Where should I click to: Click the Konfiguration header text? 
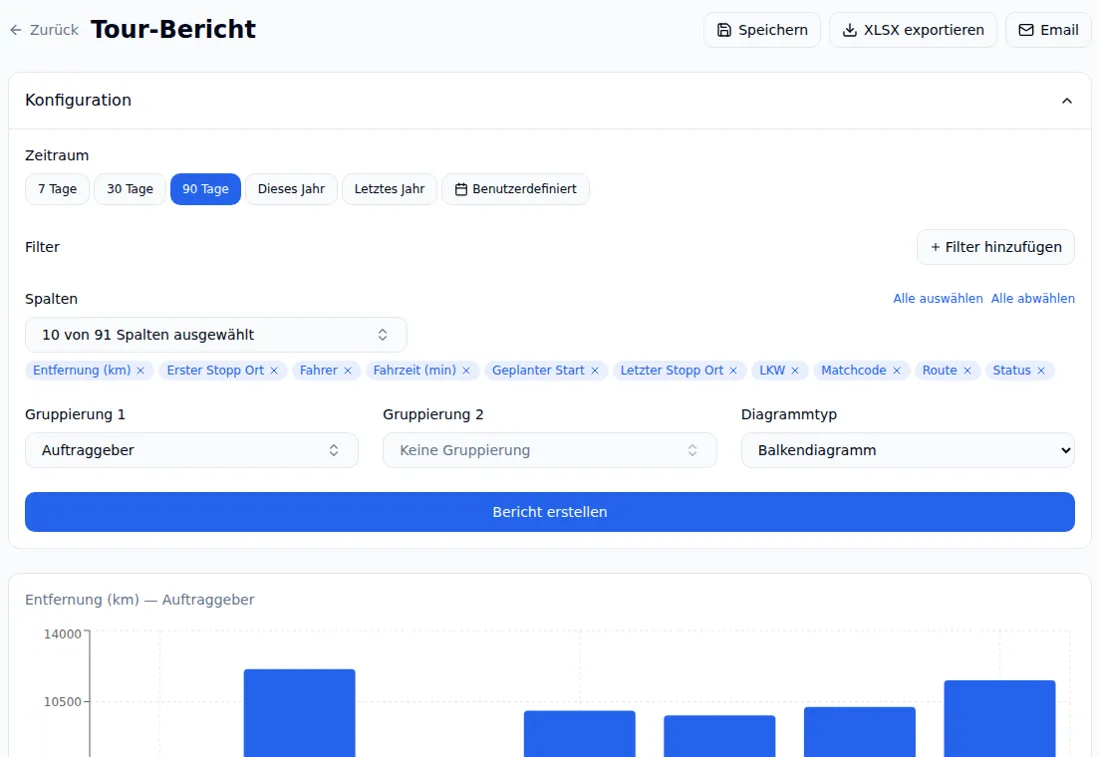[78, 100]
